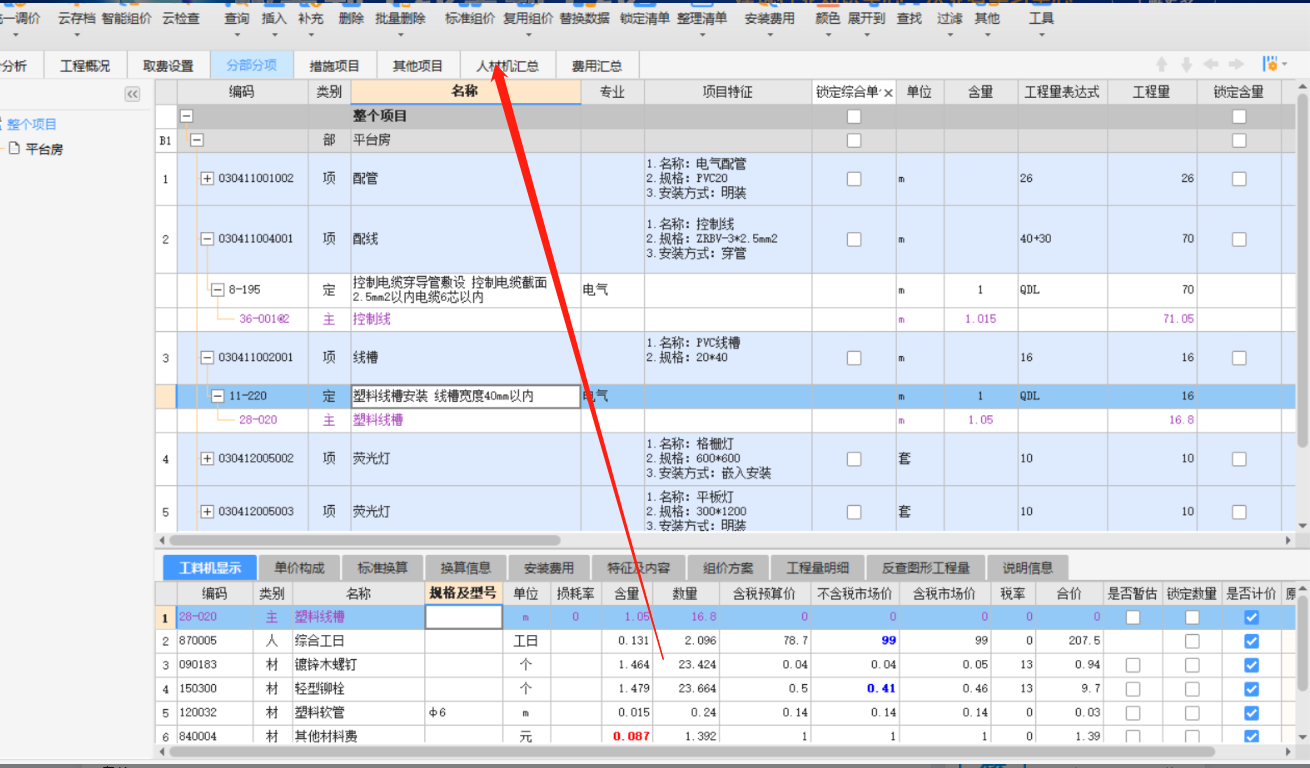Click the 替换数据 toolbar button
This screenshot has width=1310, height=768.
(x=585, y=18)
